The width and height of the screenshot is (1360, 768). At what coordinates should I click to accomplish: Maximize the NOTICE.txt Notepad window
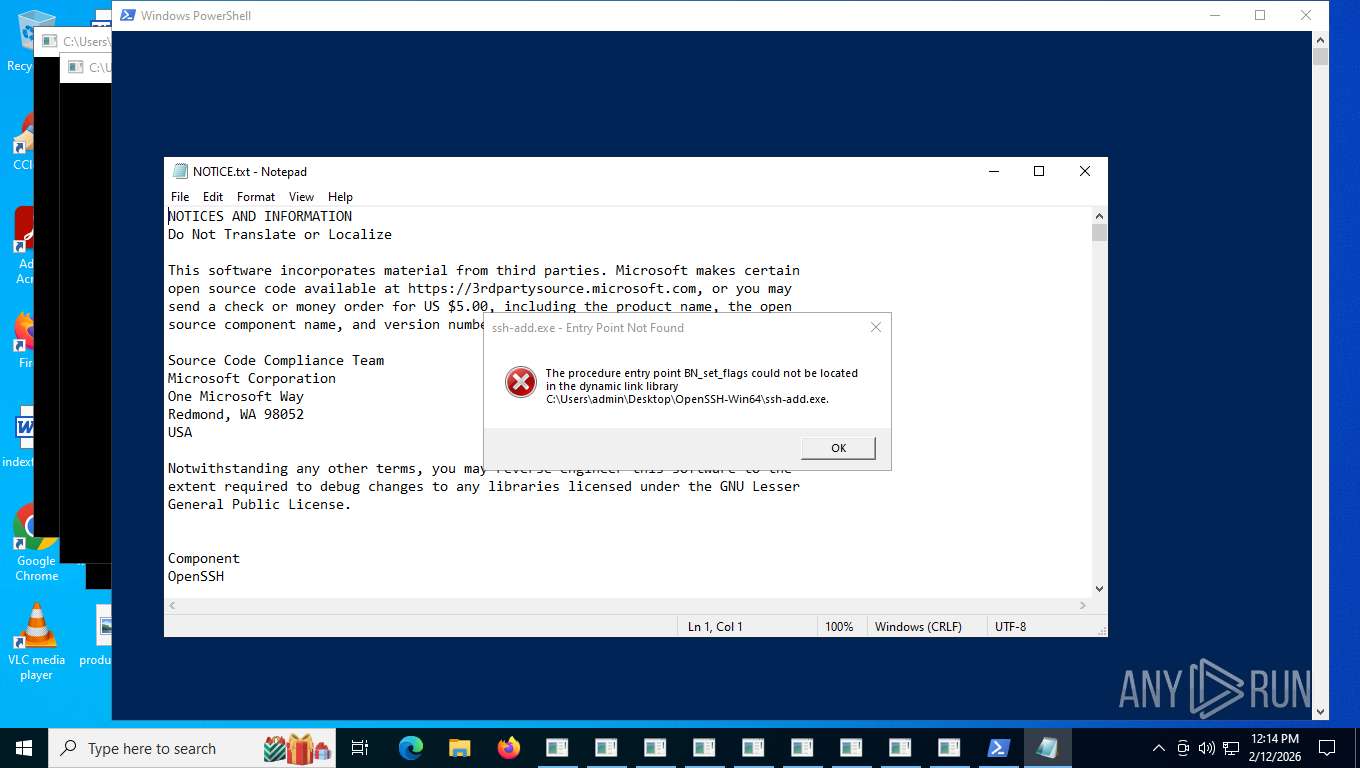1039,171
